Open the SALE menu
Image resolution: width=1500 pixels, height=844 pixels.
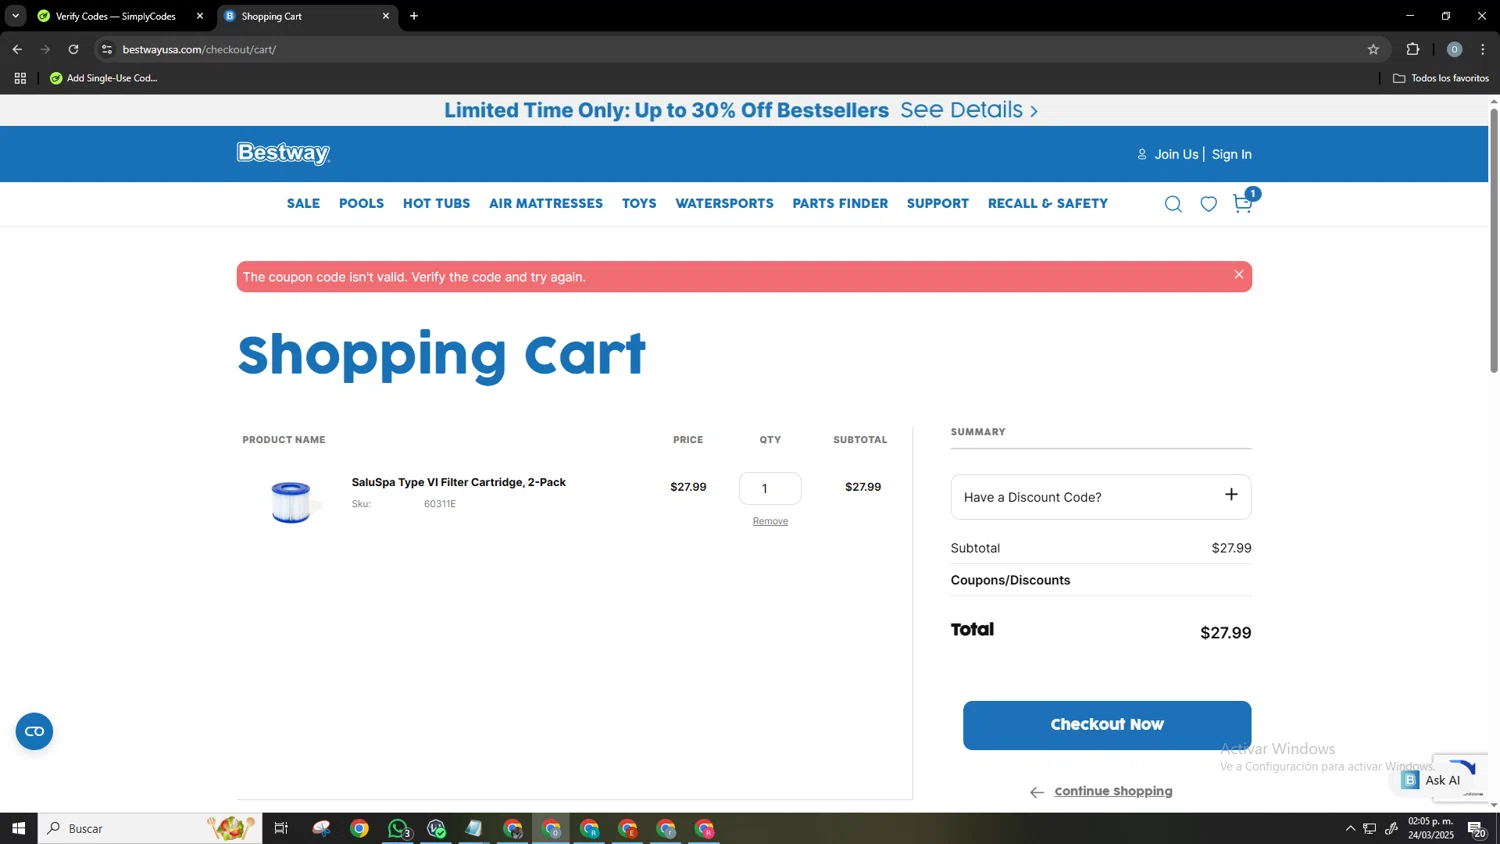pos(303,203)
